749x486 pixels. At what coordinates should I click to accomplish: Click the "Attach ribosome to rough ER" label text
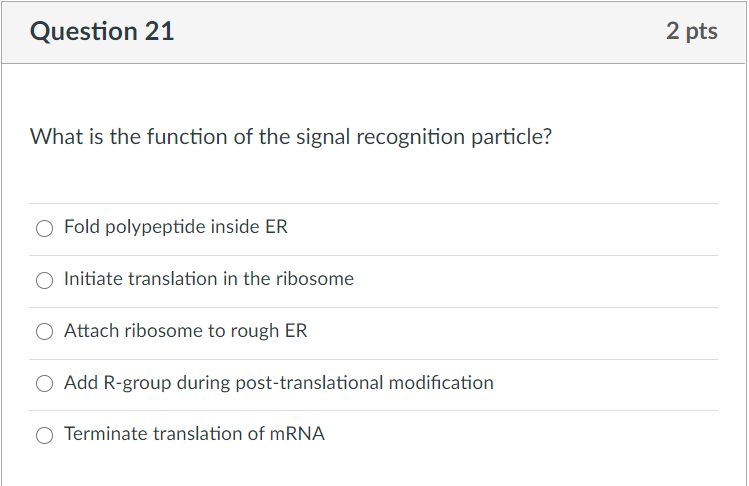[185, 331]
